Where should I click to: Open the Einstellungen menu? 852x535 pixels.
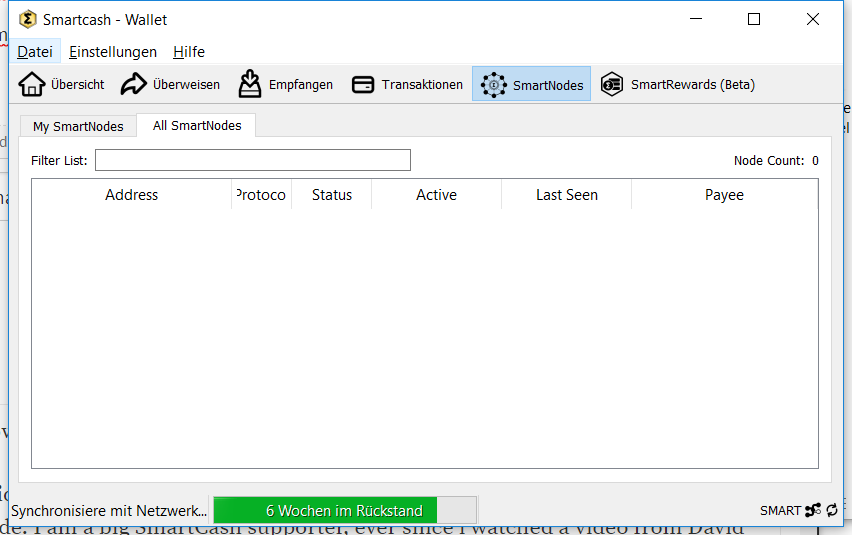click(x=113, y=52)
